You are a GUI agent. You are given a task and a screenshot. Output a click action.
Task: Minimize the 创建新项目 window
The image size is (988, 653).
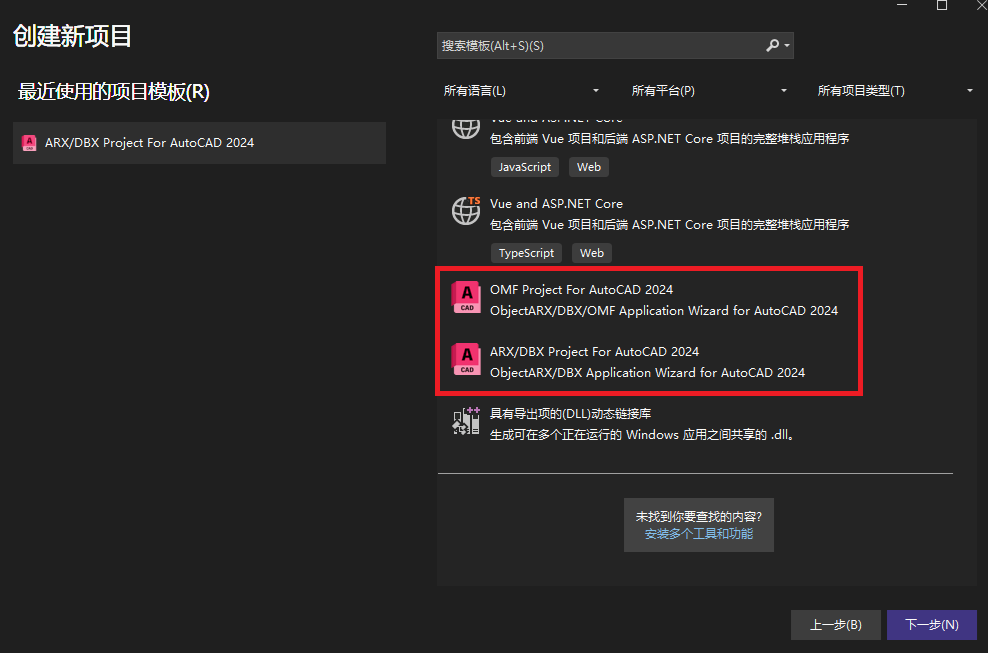pyautogui.click(x=902, y=5)
